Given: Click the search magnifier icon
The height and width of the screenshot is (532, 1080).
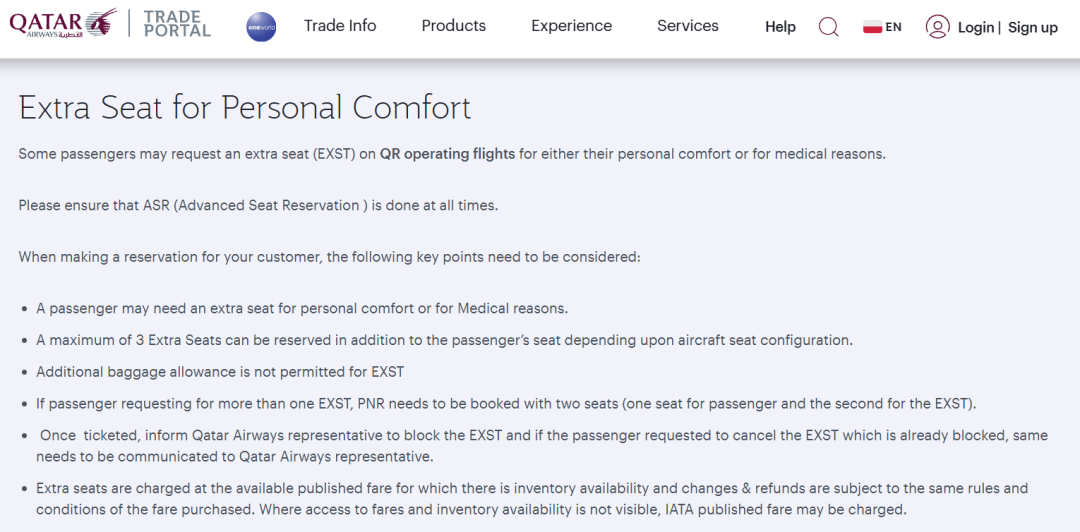Looking at the screenshot, I should (829, 27).
